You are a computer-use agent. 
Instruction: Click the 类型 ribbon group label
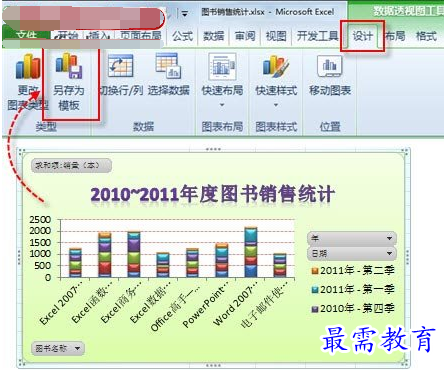pyautogui.click(x=46, y=127)
